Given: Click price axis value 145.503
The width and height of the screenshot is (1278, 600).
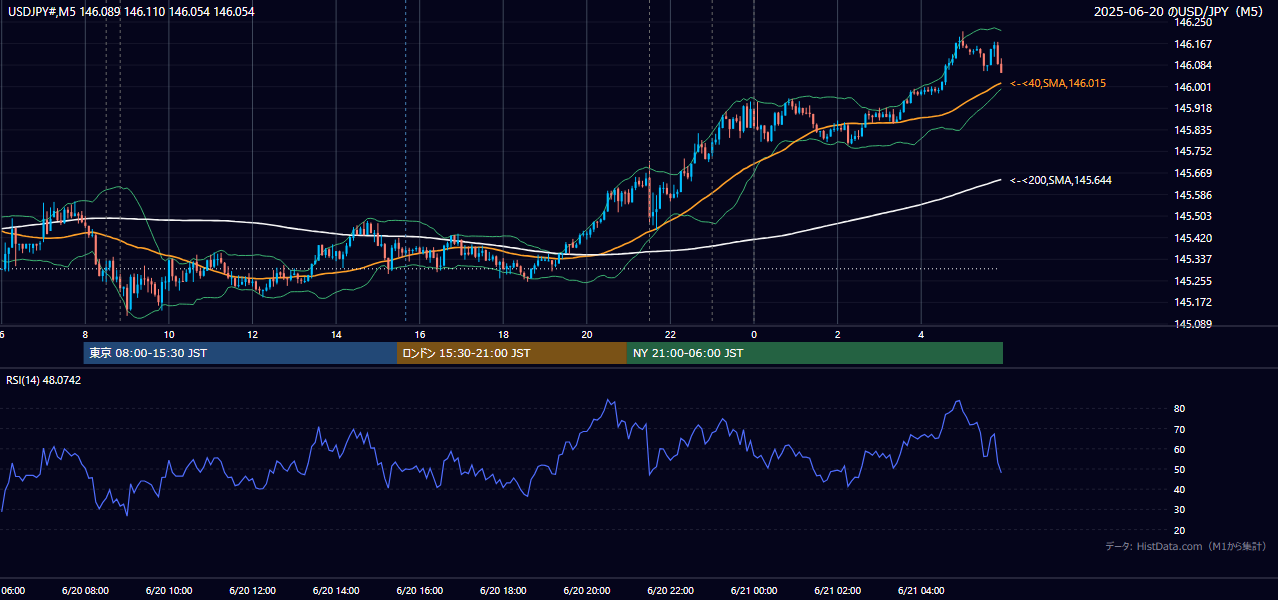Looking at the screenshot, I should (1193, 216).
